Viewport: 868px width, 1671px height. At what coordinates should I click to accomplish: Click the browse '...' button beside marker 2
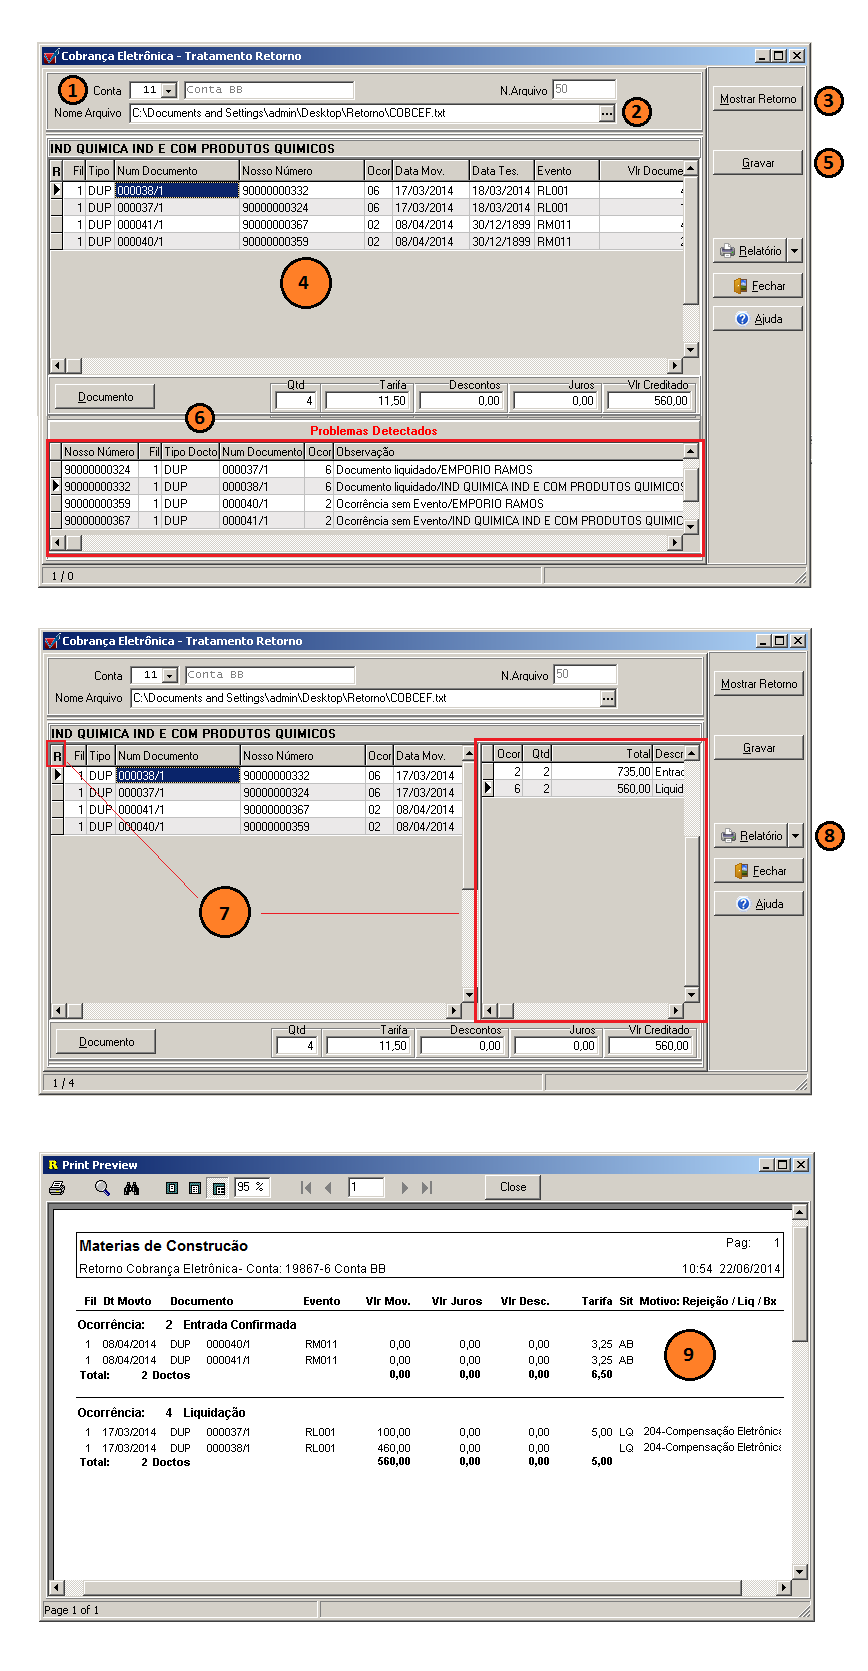607,114
